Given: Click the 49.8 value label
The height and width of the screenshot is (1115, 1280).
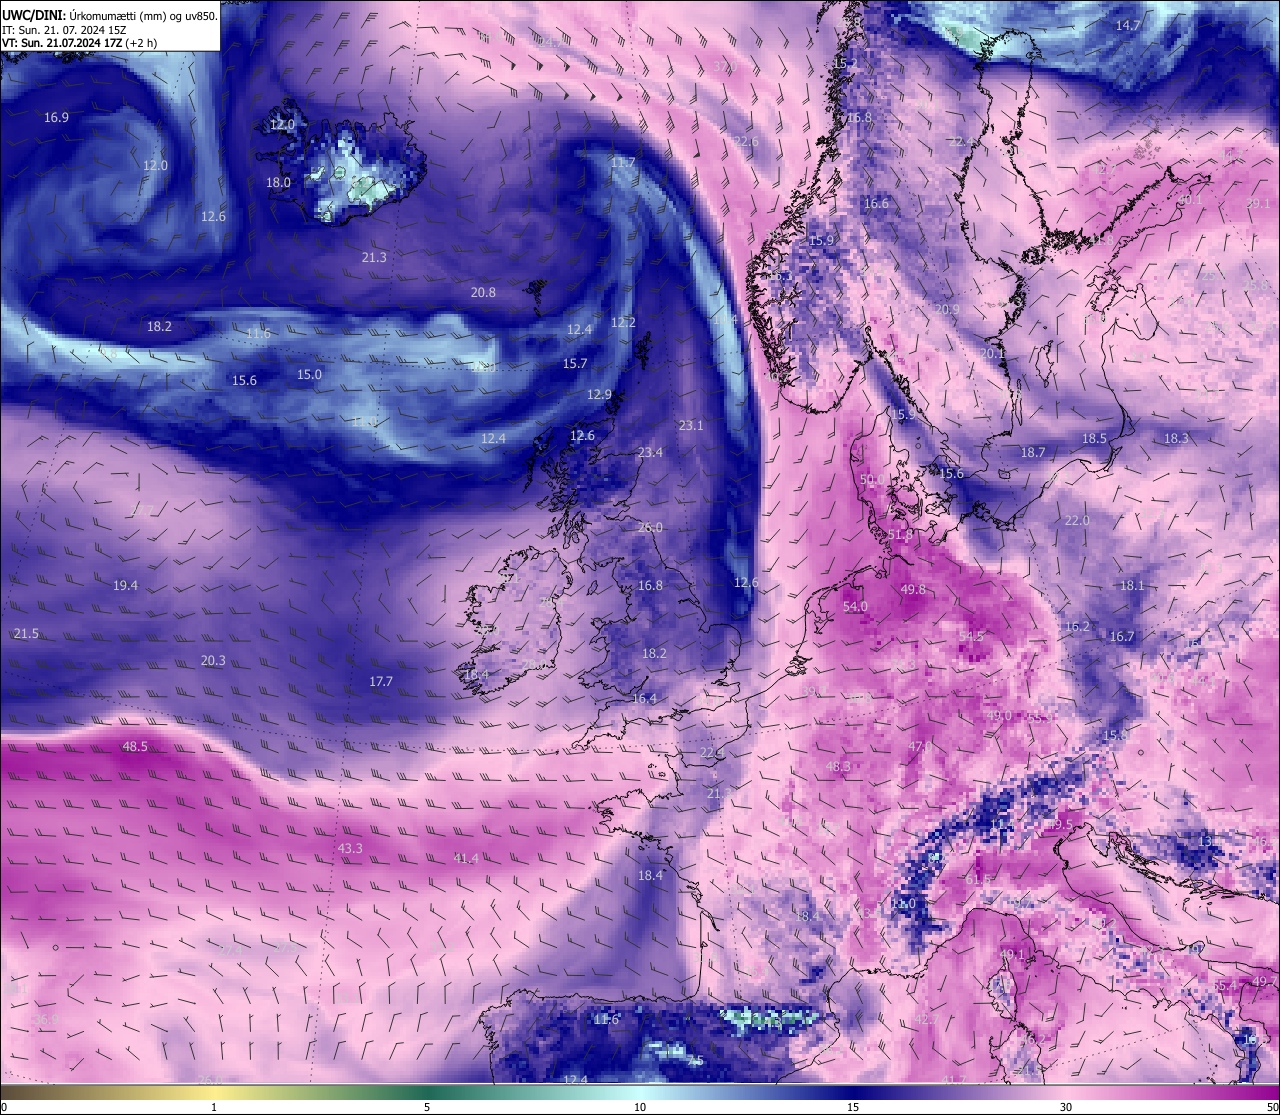Looking at the screenshot, I should tap(913, 590).
